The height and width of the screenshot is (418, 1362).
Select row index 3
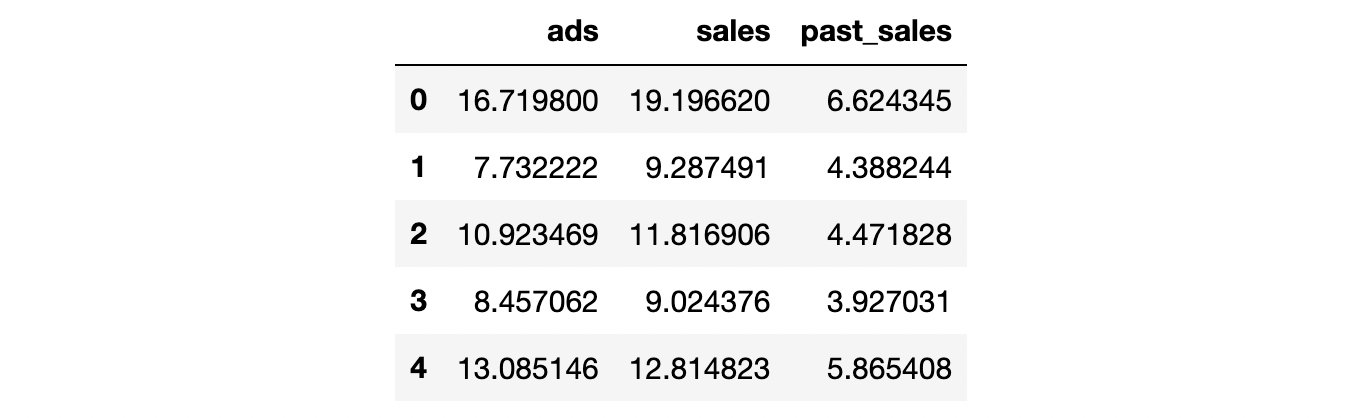[418, 301]
